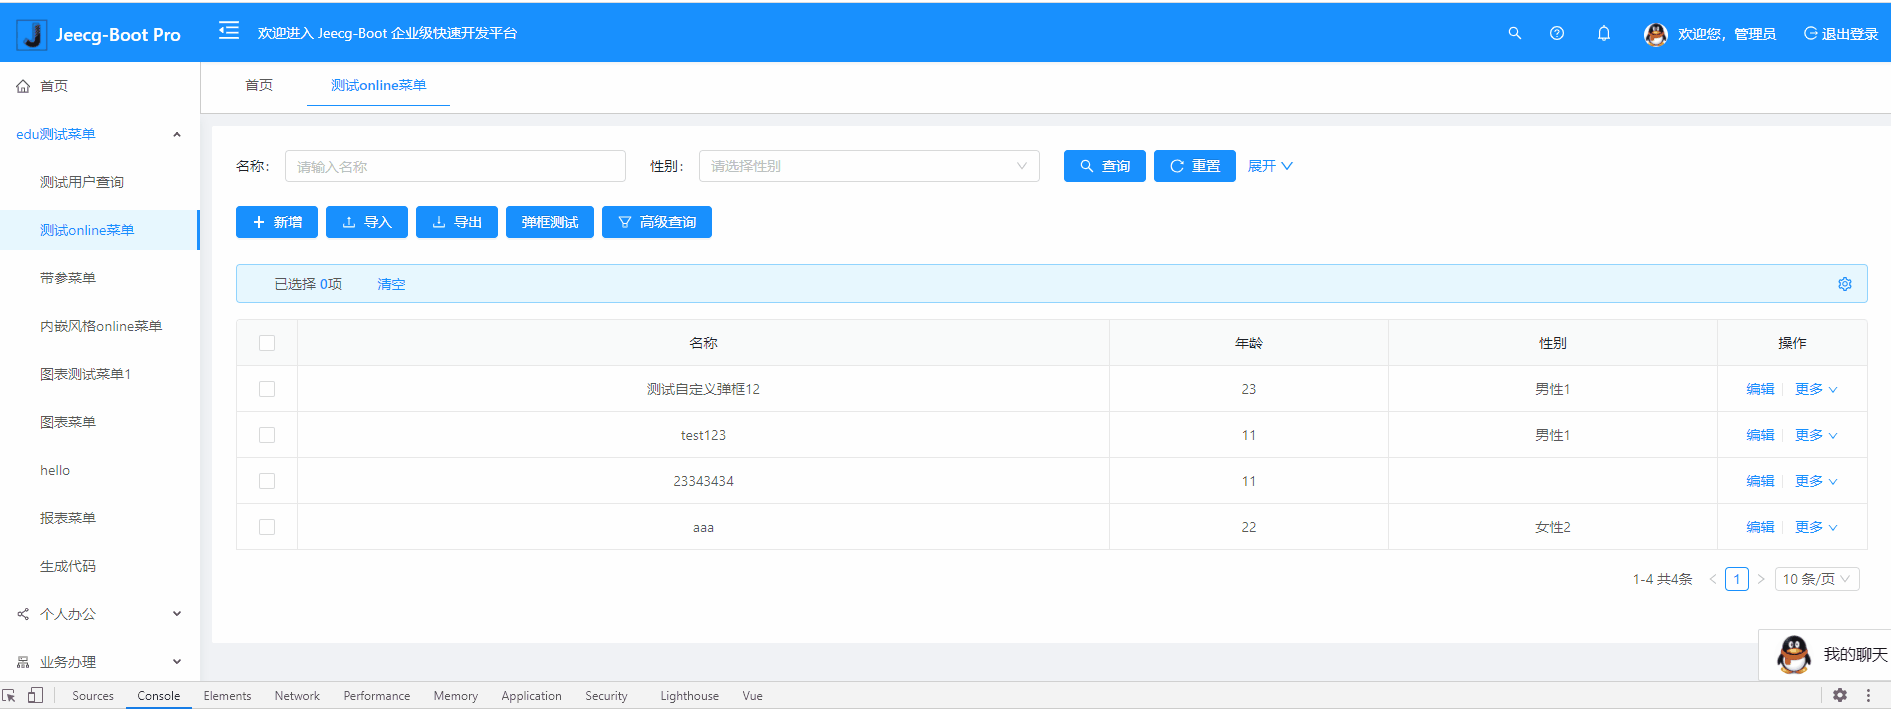Tick the select-all checkbox in table header
Screen dimensions: 1891x709
(x=267, y=343)
